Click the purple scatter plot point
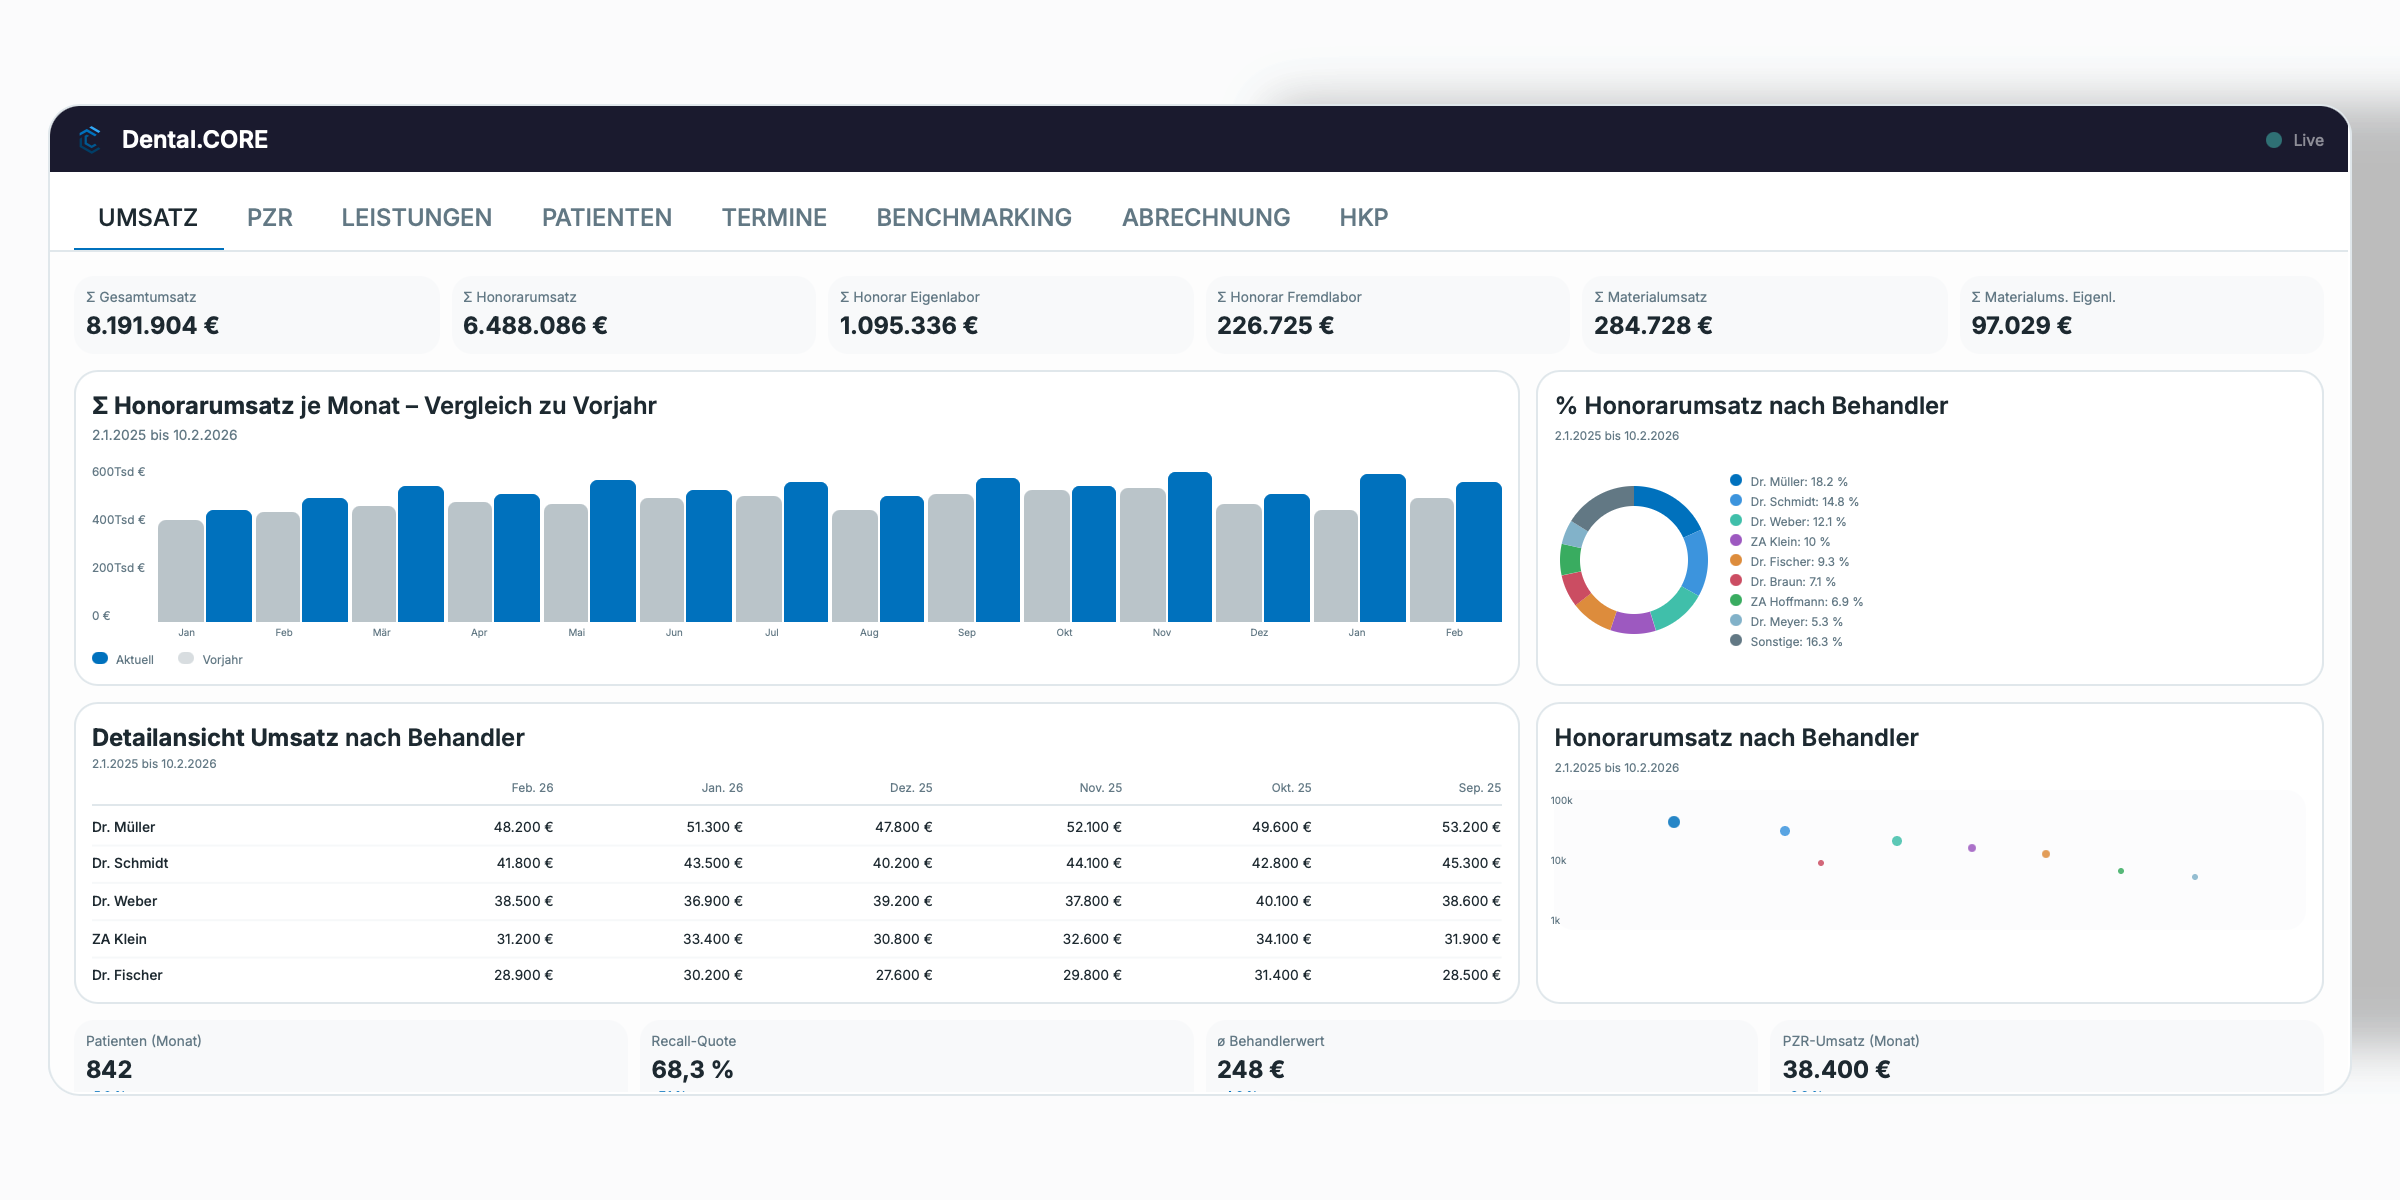The height and width of the screenshot is (1200, 2400). pos(1972,848)
